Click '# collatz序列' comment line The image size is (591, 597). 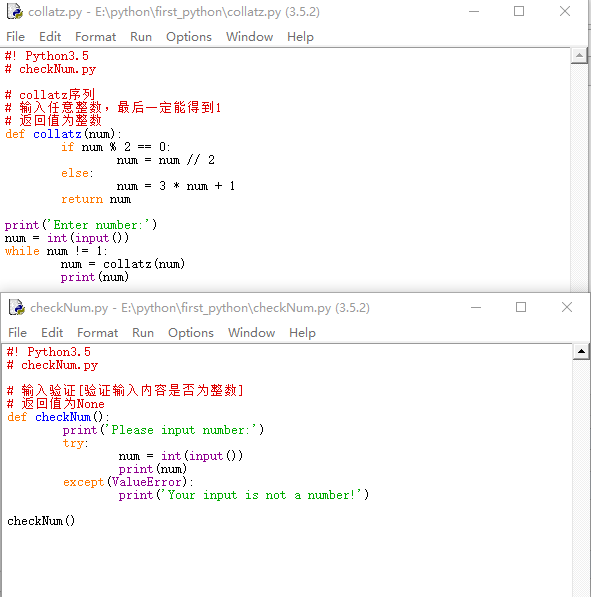50,94
